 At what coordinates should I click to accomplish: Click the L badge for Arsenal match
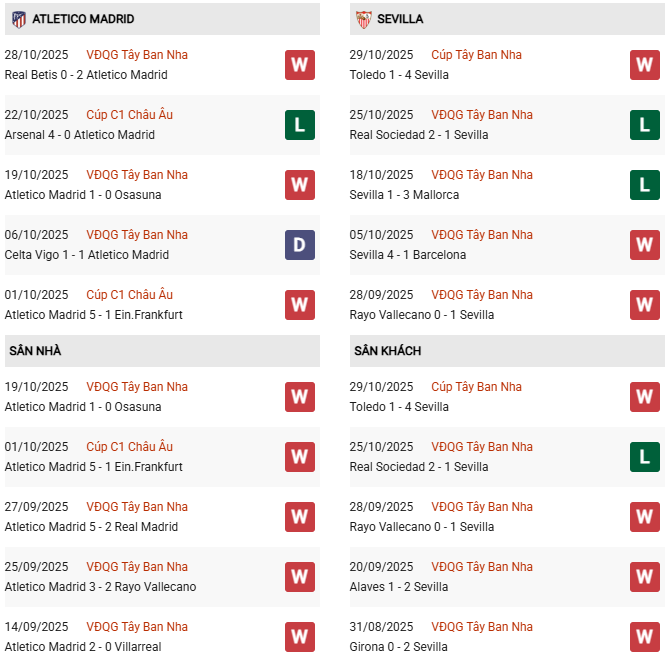(299, 125)
